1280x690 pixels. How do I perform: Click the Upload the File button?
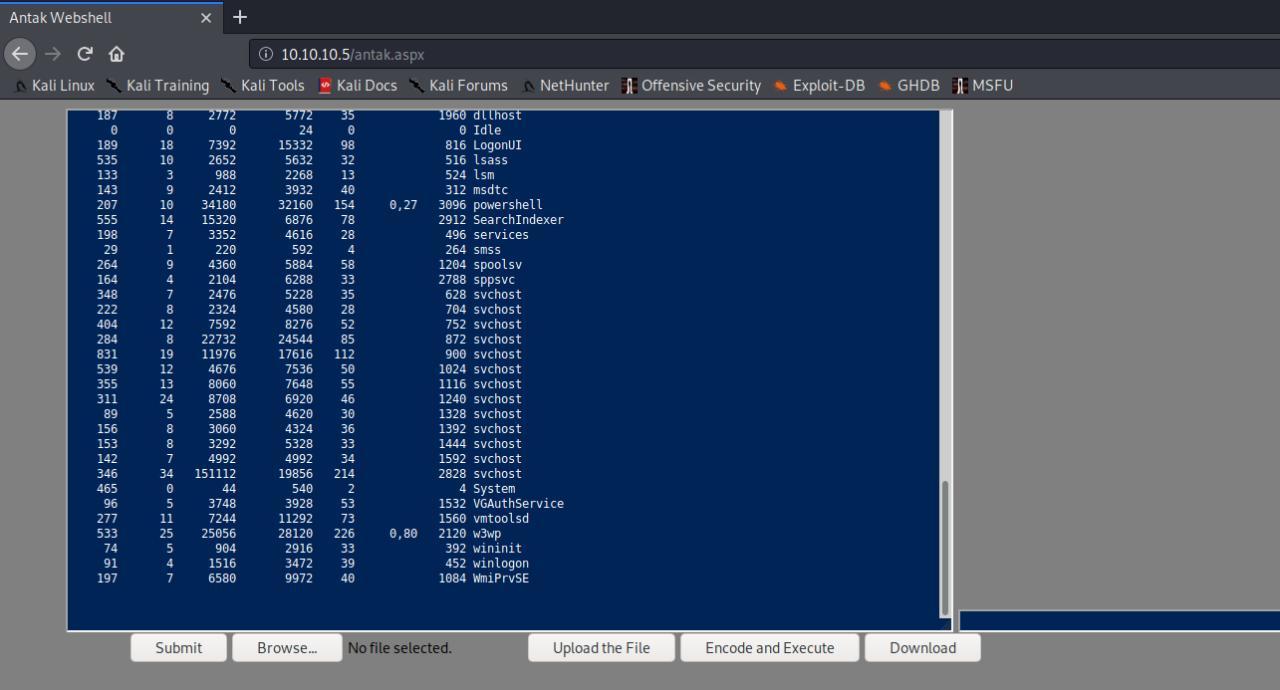601,648
